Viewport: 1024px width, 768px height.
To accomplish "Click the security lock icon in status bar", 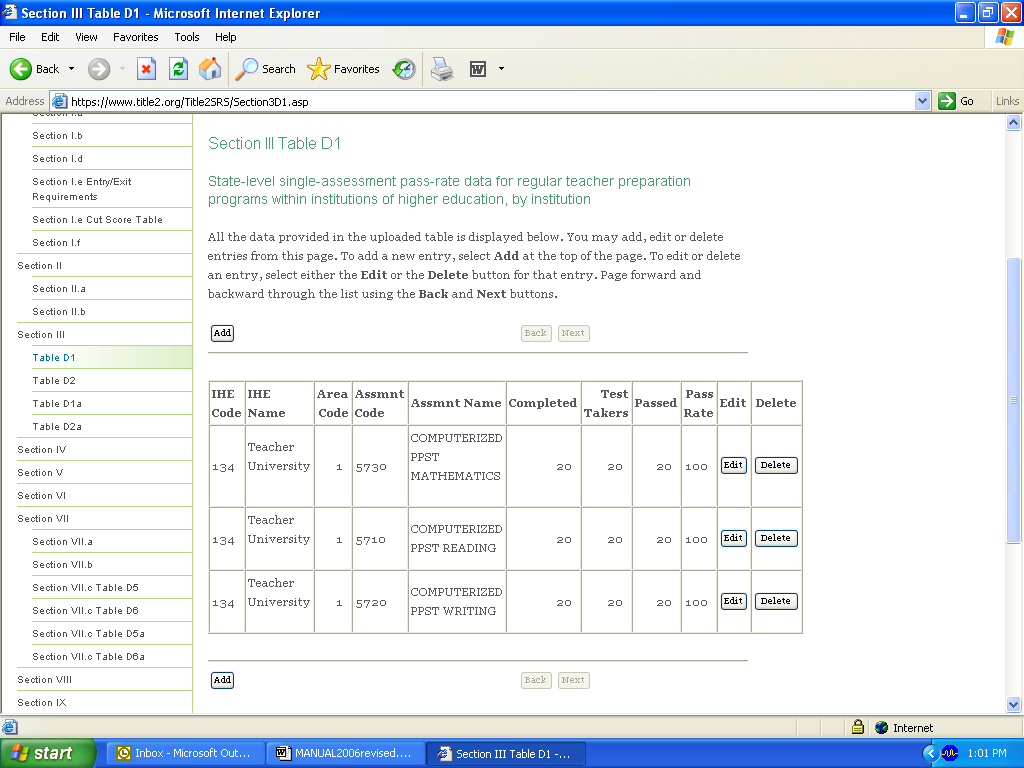I will point(858,726).
